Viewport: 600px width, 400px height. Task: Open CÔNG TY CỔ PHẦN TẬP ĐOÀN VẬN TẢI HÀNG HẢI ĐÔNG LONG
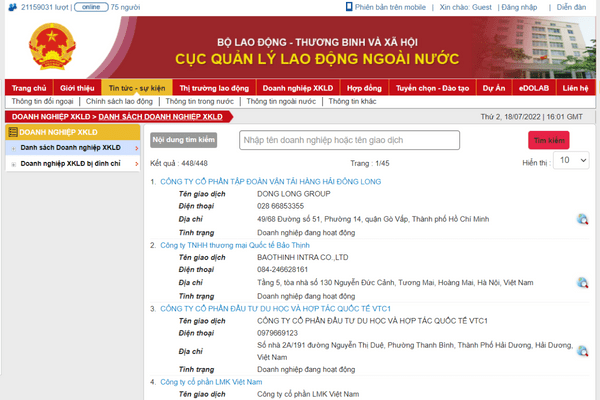click(x=271, y=181)
